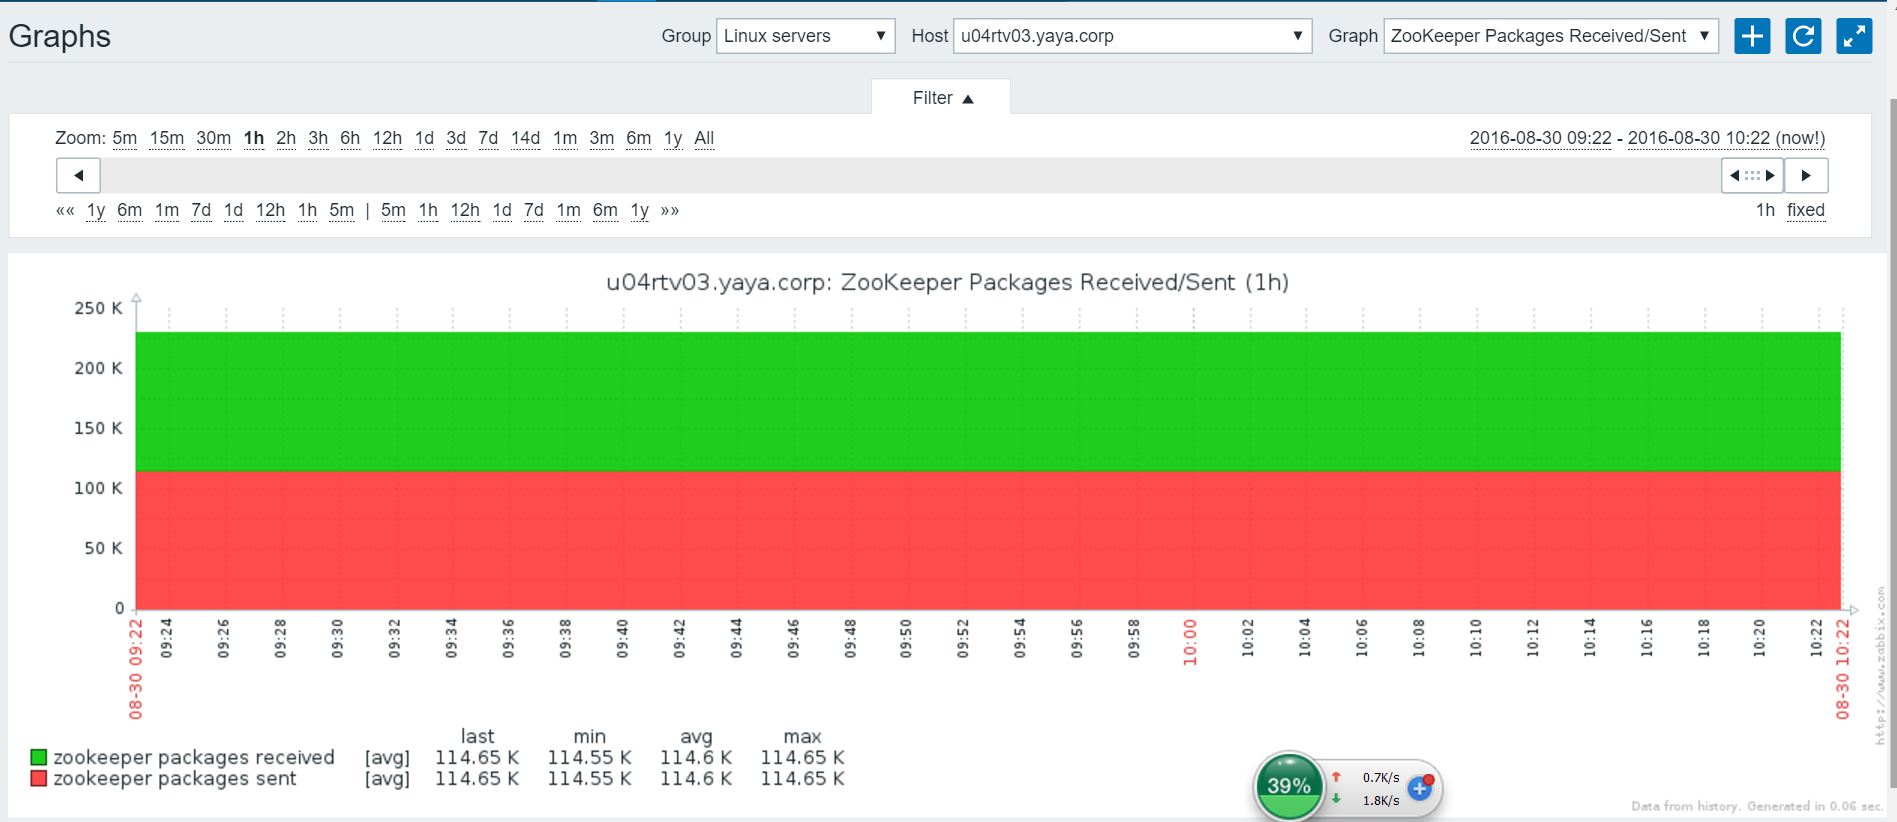Open the Group dropdown showing Linux servers
Viewport: 1897px width, 822px height.
pyautogui.click(x=805, y=36)
